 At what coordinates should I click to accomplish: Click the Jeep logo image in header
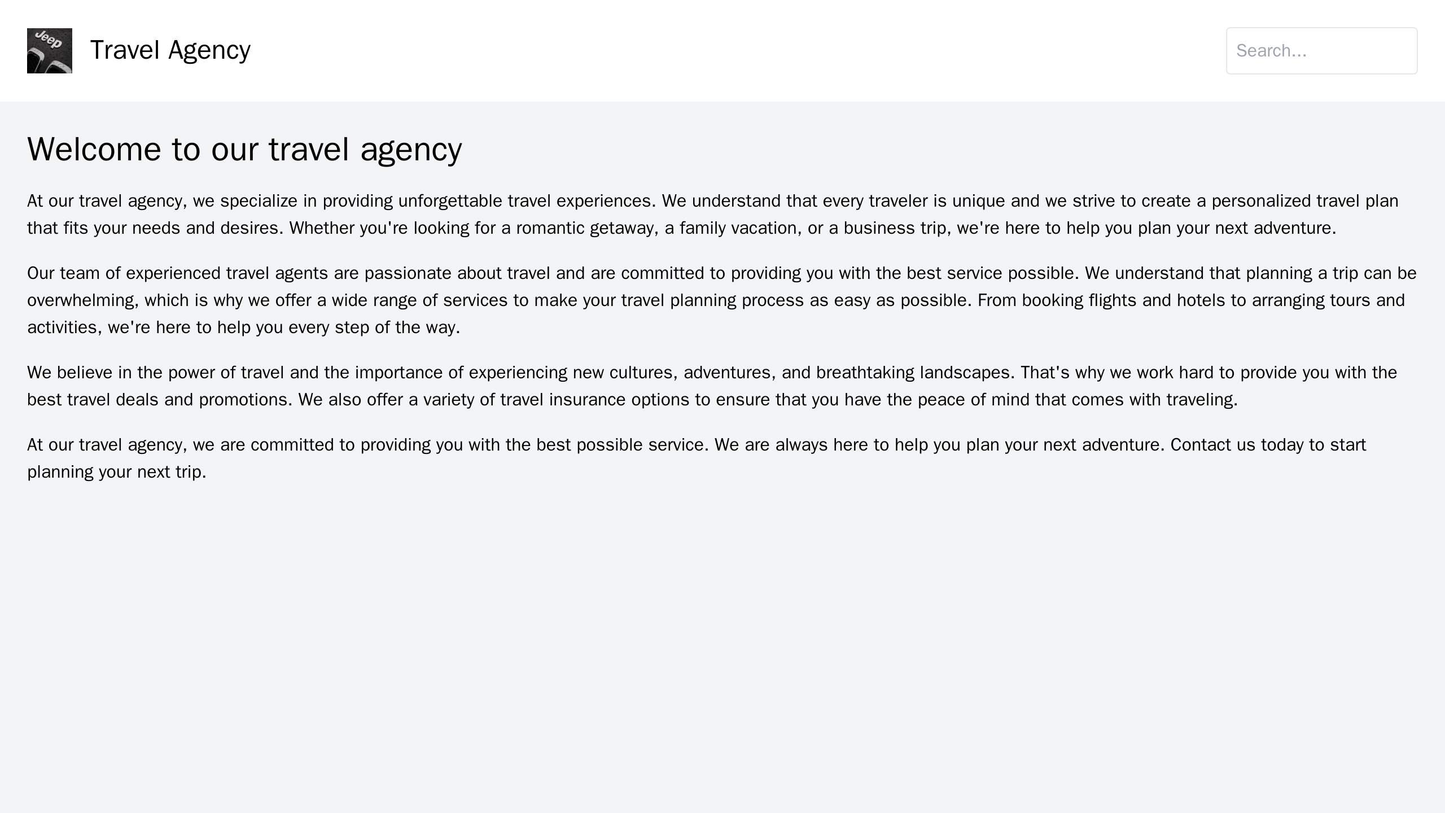(49, 50)
